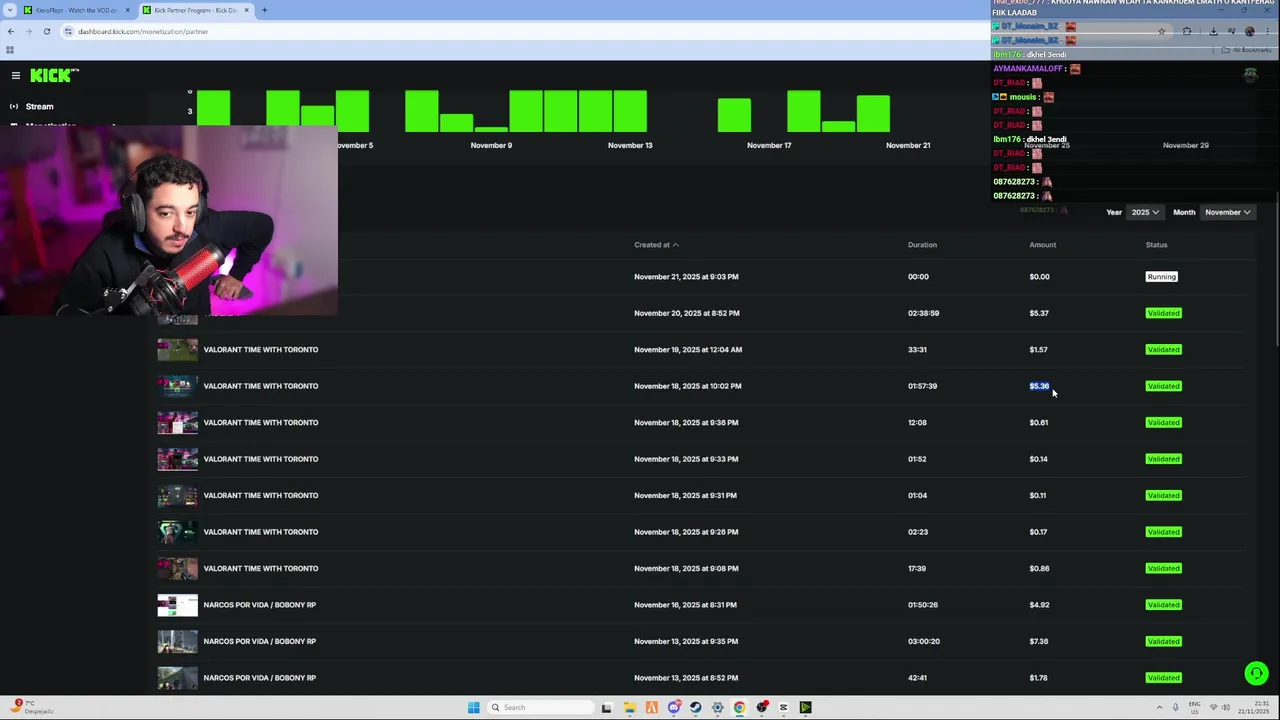
Task: Open the Chrome three-dot menu
Action: 1268,31
